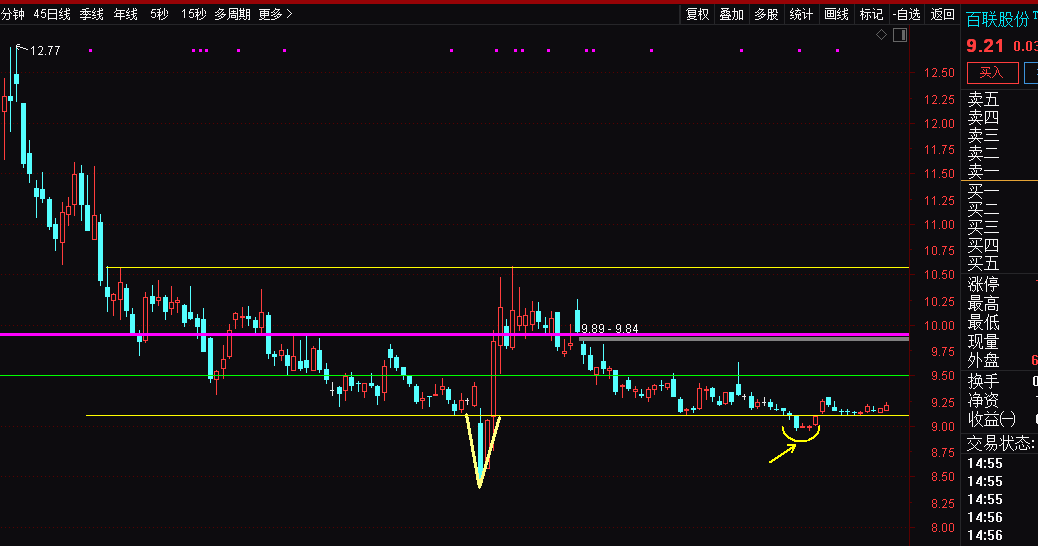The width and height of the screenshot is (1038, 546).
Task: Expand the 更多 periods menu
Action: [x=275, y=14]
